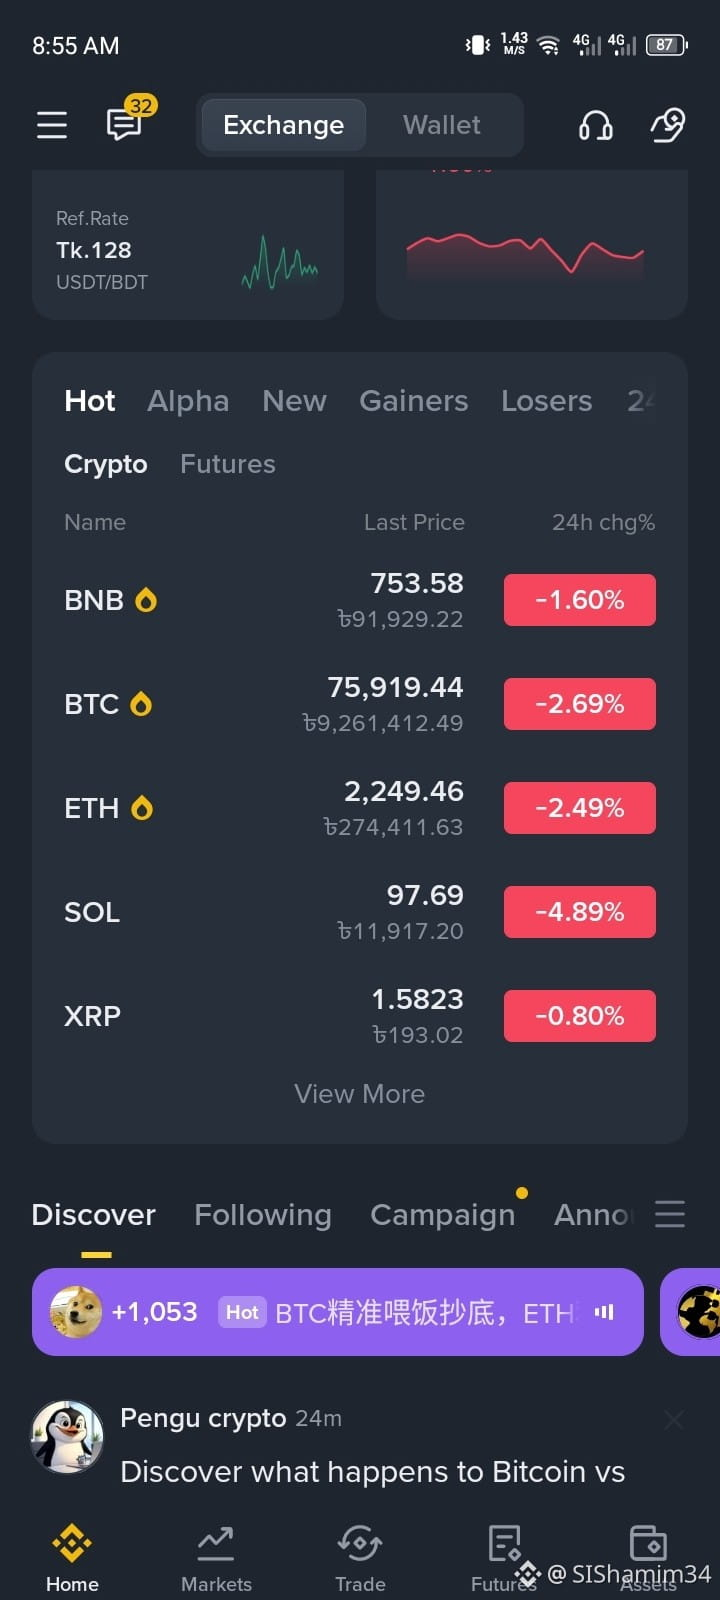
Task: Open the Markets icon in bottom bar
Action: (x=216, y=1559)
